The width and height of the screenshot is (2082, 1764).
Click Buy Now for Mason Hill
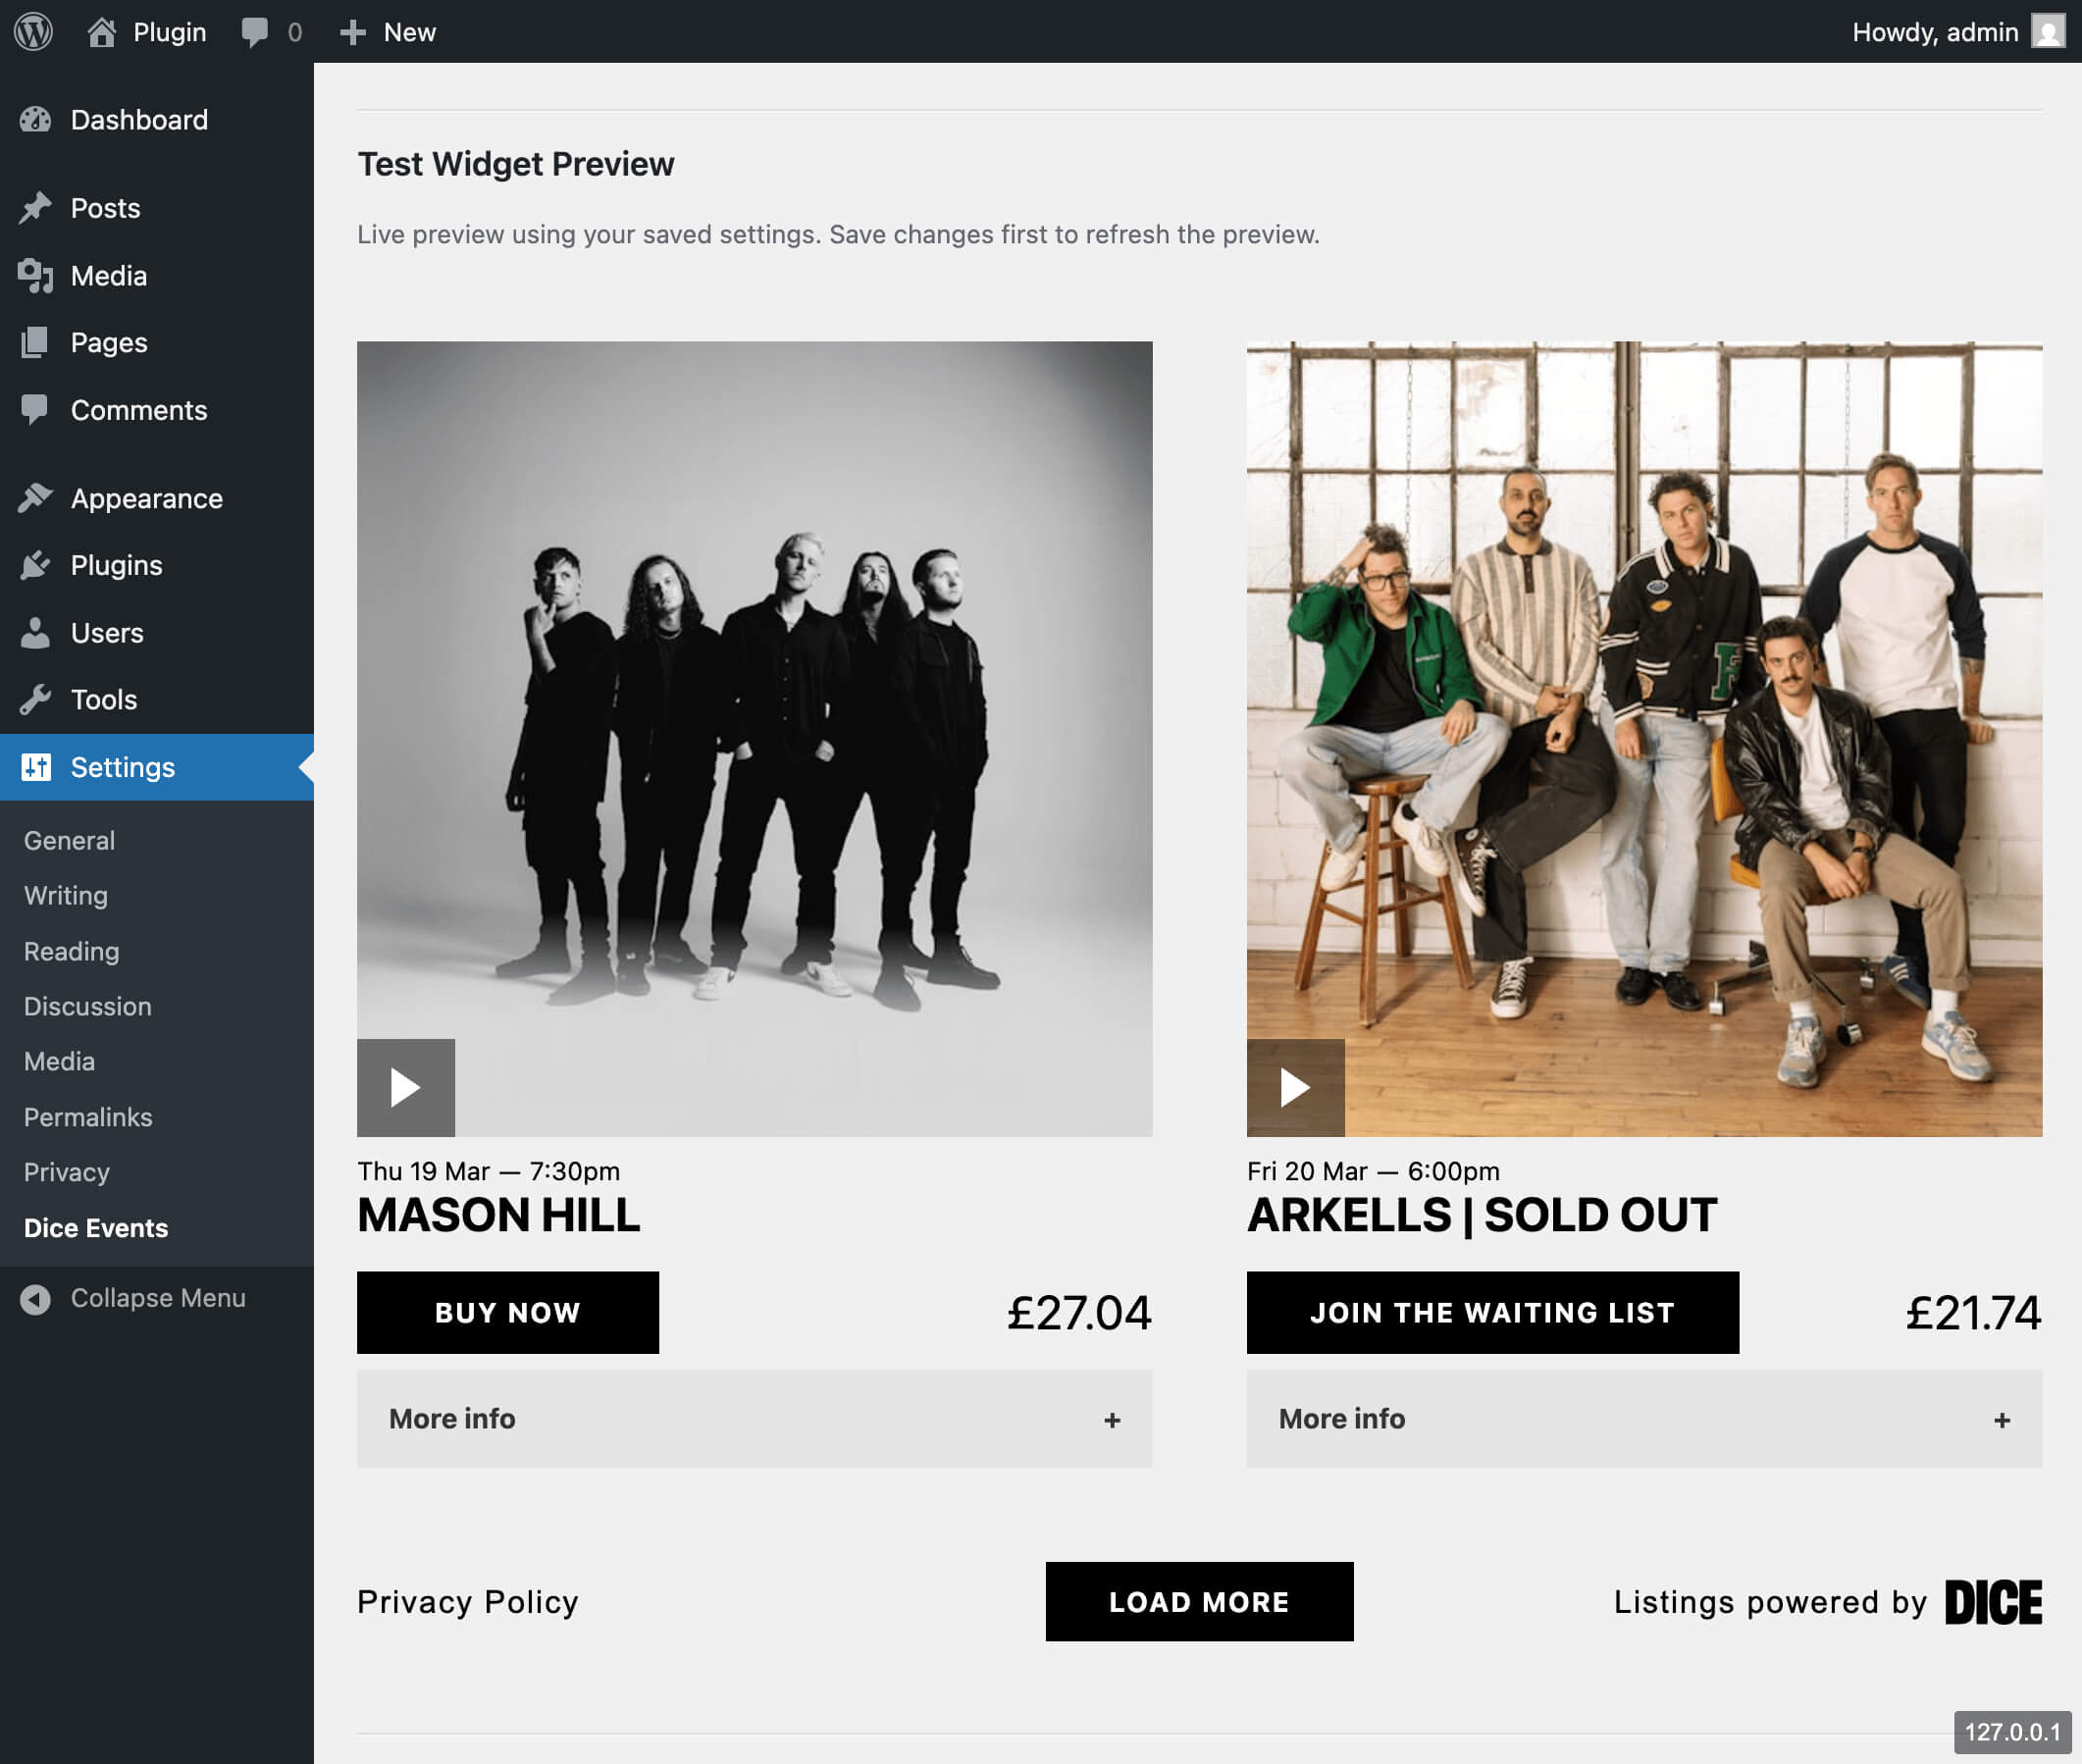click(x=507, y=1313)
